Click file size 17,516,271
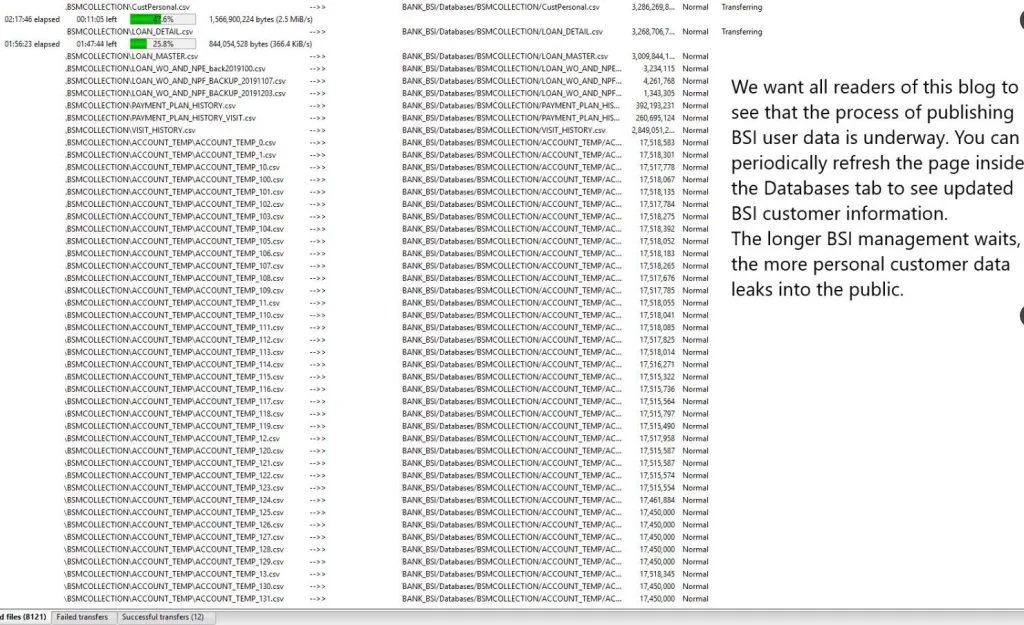Viewport: 1024px width, 625px height. click(x=657, y=364)
